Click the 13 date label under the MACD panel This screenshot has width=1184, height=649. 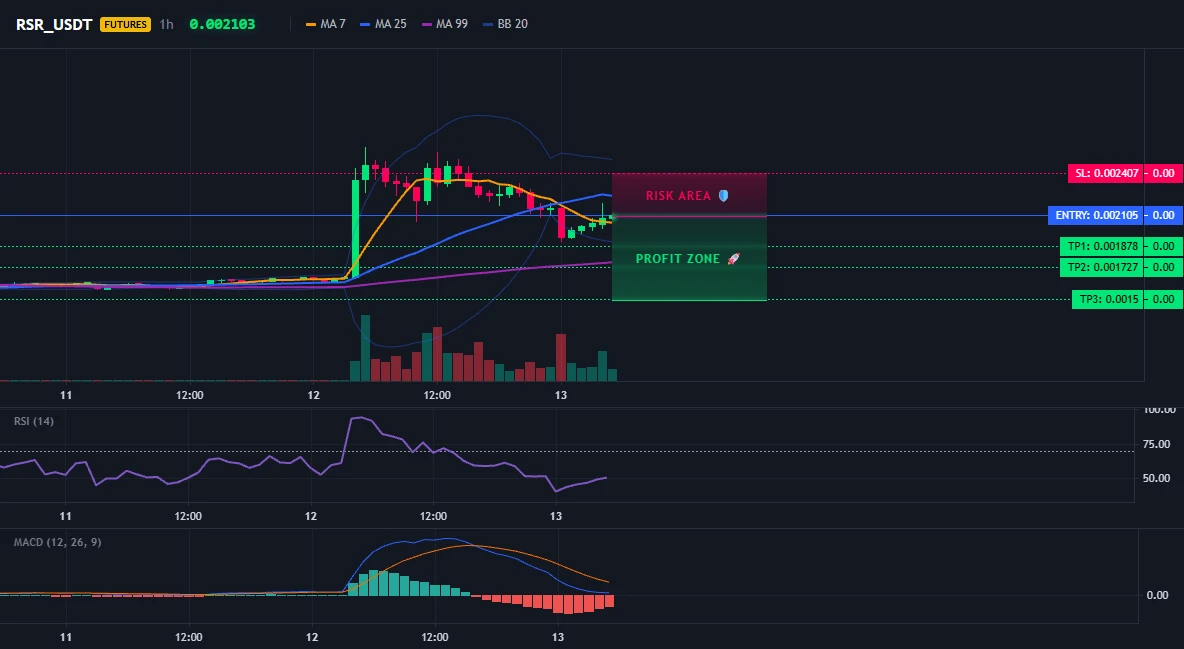(557, 637)
